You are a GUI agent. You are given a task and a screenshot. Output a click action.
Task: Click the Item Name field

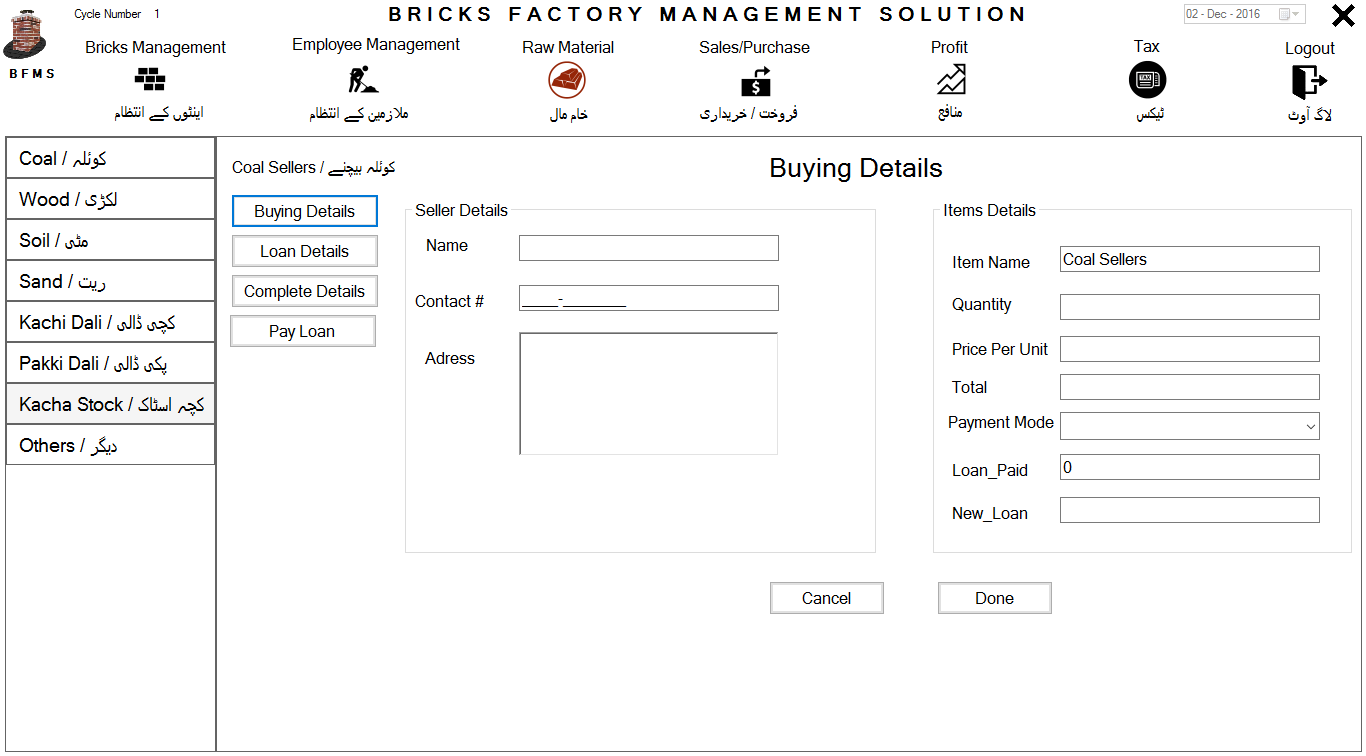pyautogui.click(x=1190, y=259)
